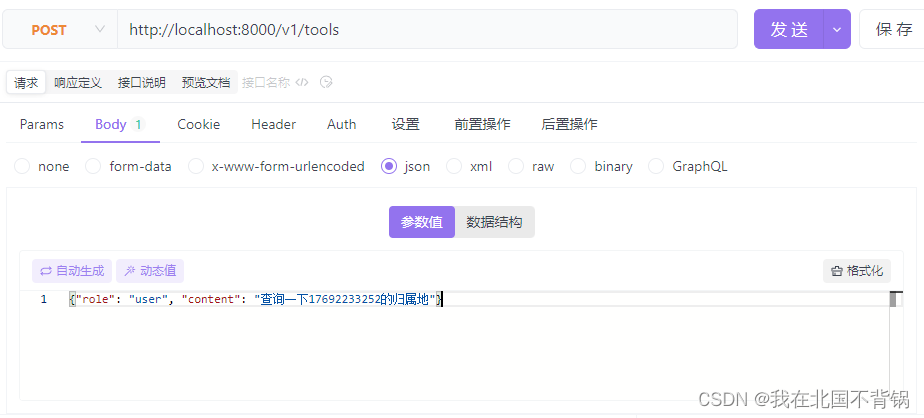
Task: Open the Params tab
Action: click(x=42, y=124)
